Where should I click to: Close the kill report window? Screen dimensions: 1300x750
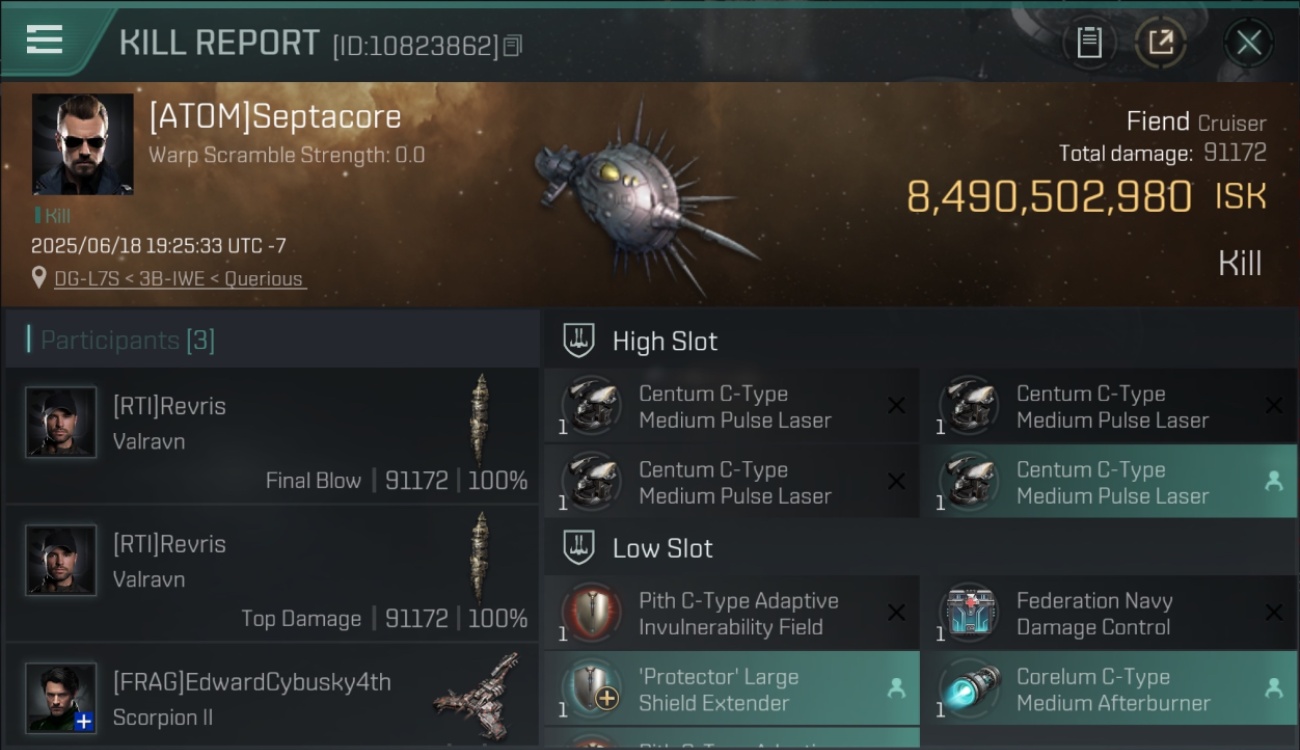[x=1248, y=42]
